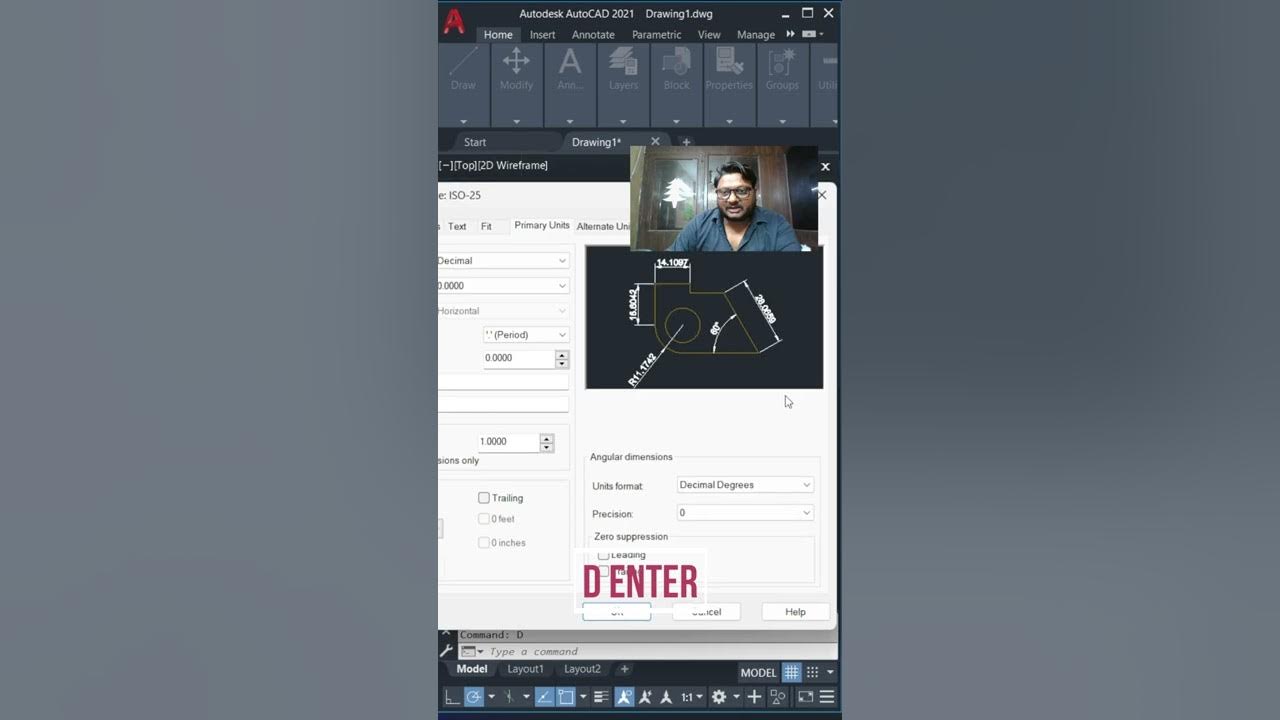Screen dimensions: 1280x720
Task: Expand the Modify panel arrow
Action: click(516, 121)
